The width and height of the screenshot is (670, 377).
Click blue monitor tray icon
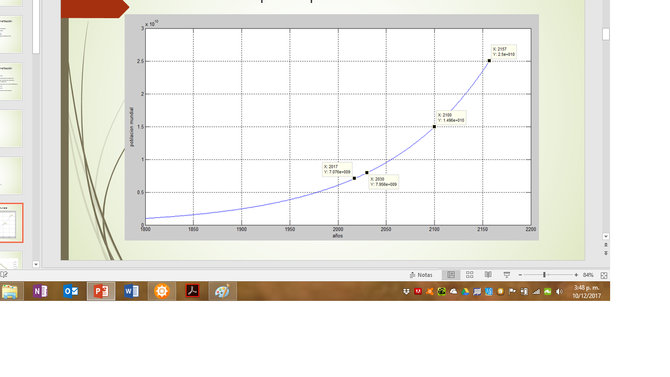click(477, 292)
